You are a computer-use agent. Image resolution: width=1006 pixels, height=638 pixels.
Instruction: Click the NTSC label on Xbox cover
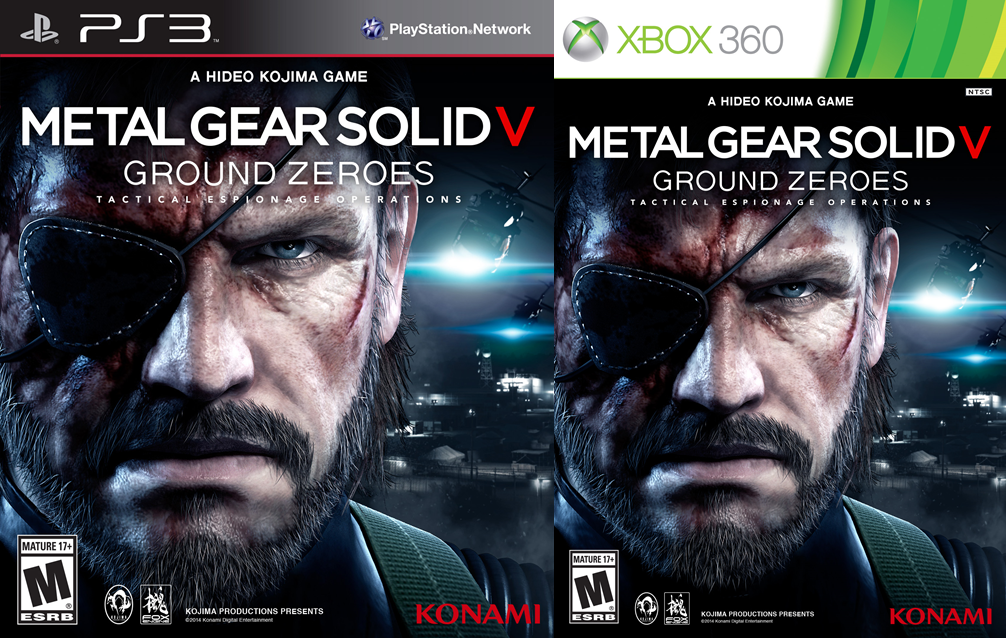tap(978, 92)
